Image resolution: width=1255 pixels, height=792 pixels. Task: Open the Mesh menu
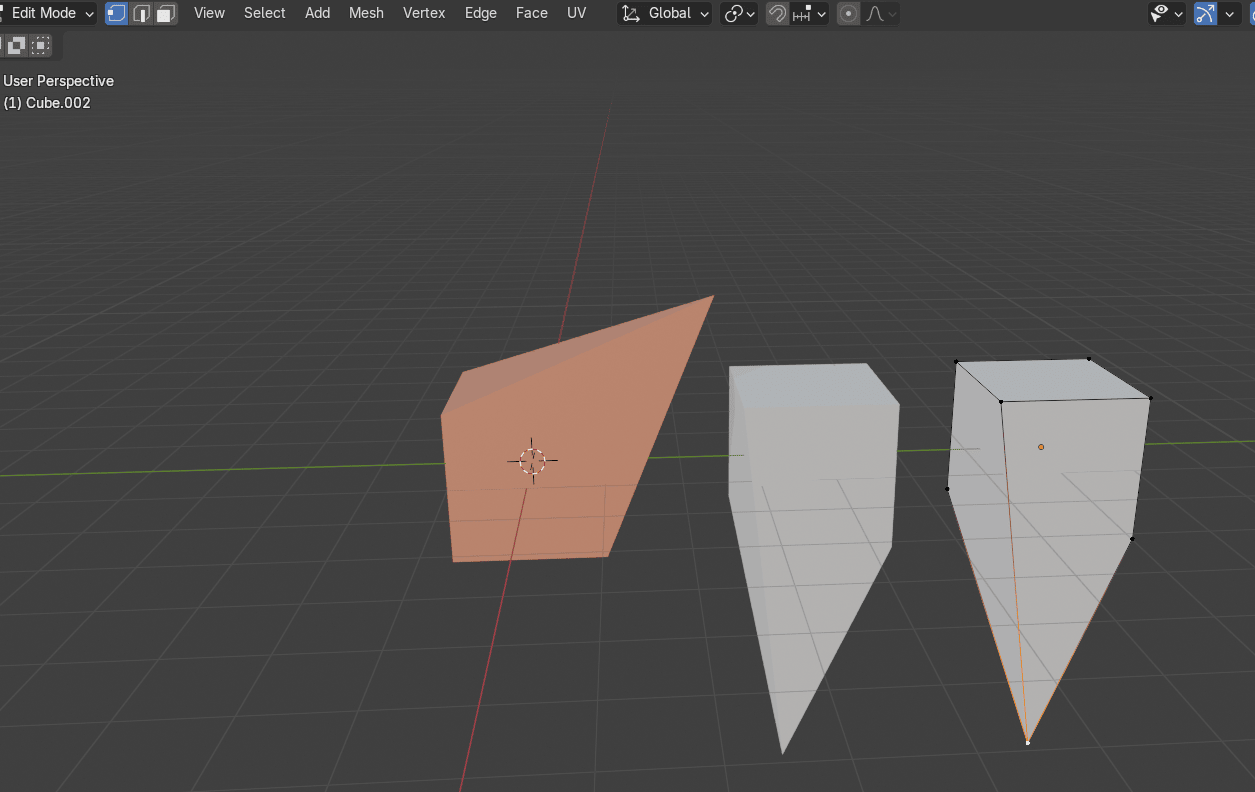tap(366, 13)
